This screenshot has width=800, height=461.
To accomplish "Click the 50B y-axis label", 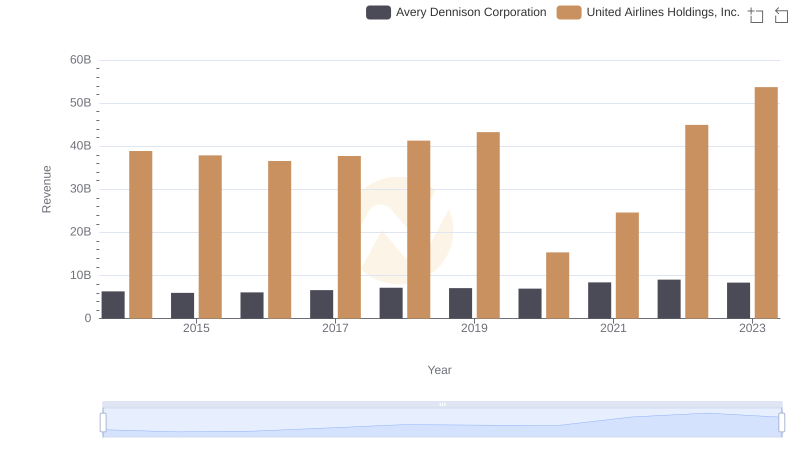I will 81,103.
